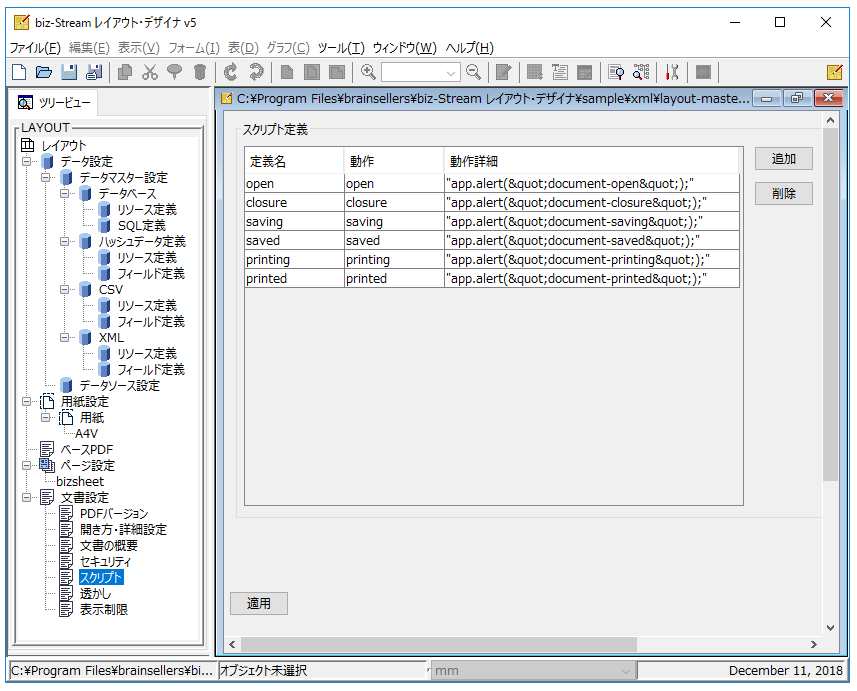This screenshot has width=857, height=691.
Task: Click the Save All toolbar icon
Action: point(94,72)
